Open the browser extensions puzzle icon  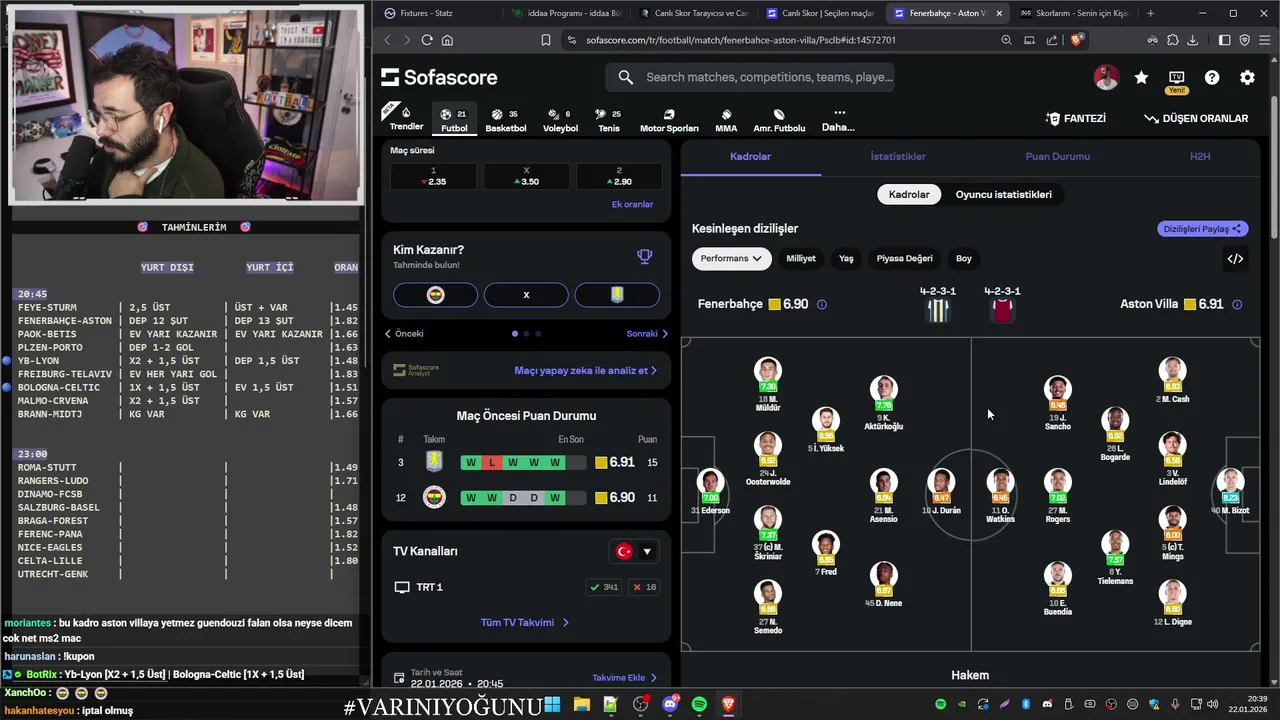pos(1172,40)
